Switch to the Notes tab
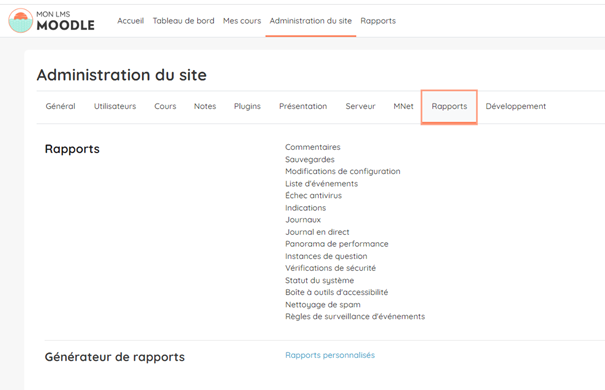The image size is (605, 390). [x=205, y=106]
